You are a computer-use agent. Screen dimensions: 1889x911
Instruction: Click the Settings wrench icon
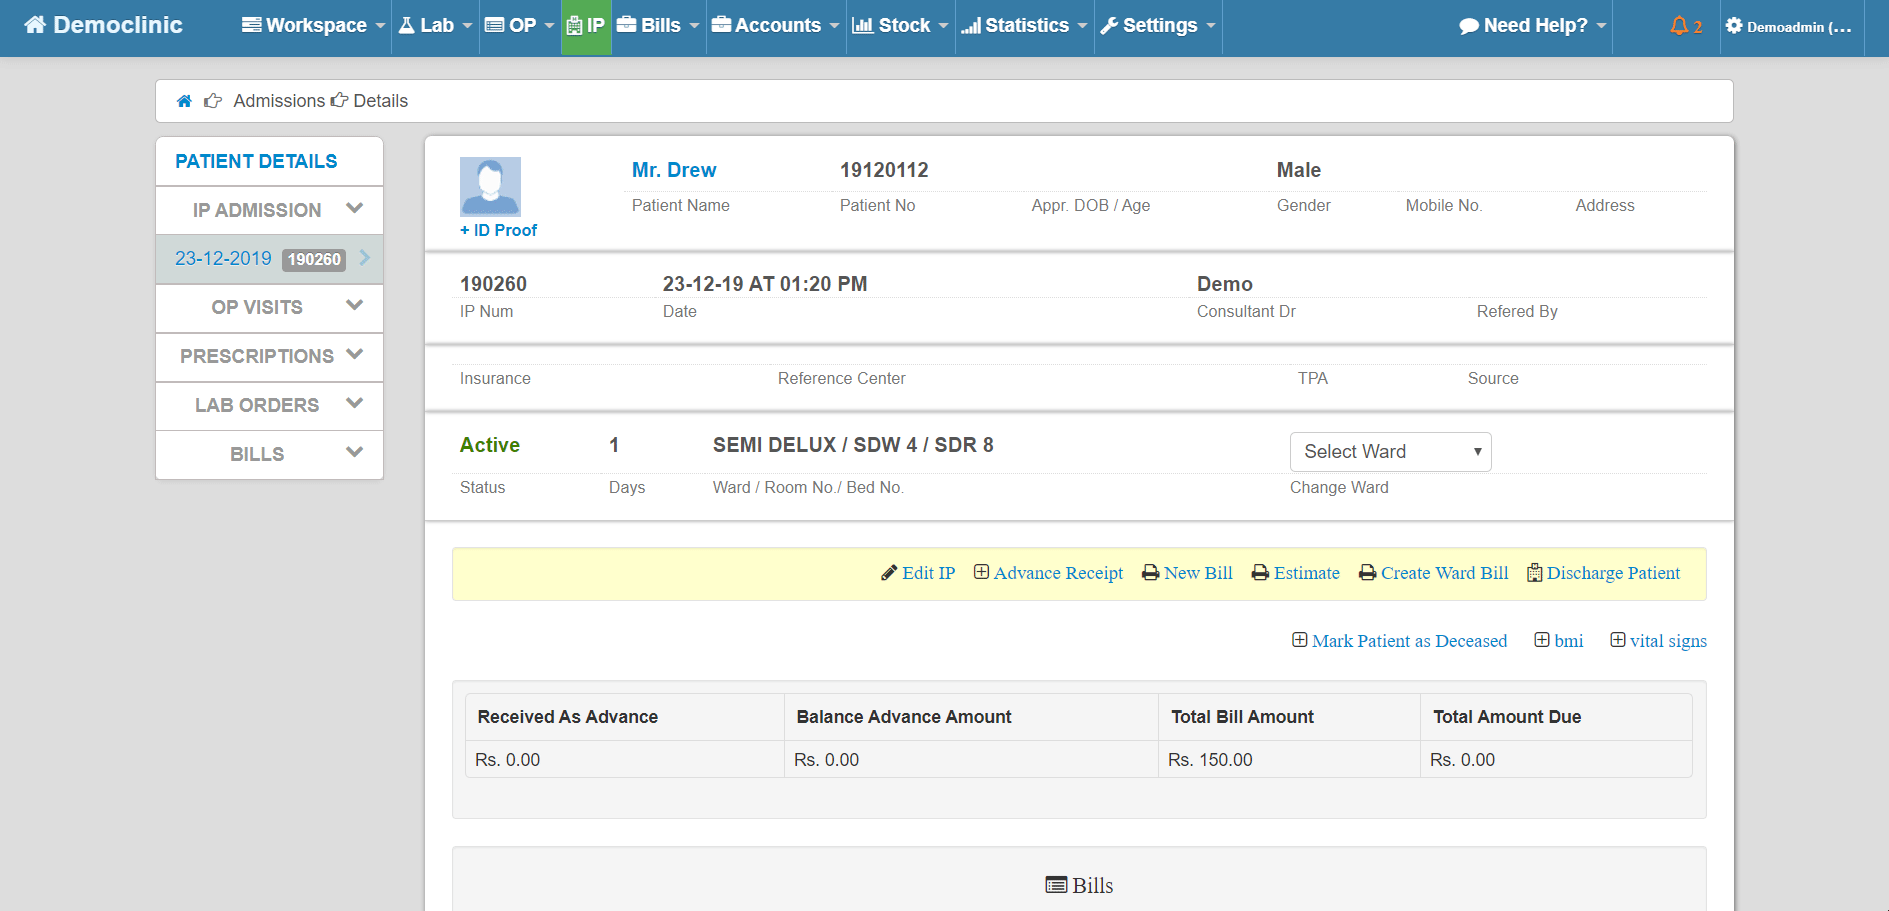pos(1111,25)
